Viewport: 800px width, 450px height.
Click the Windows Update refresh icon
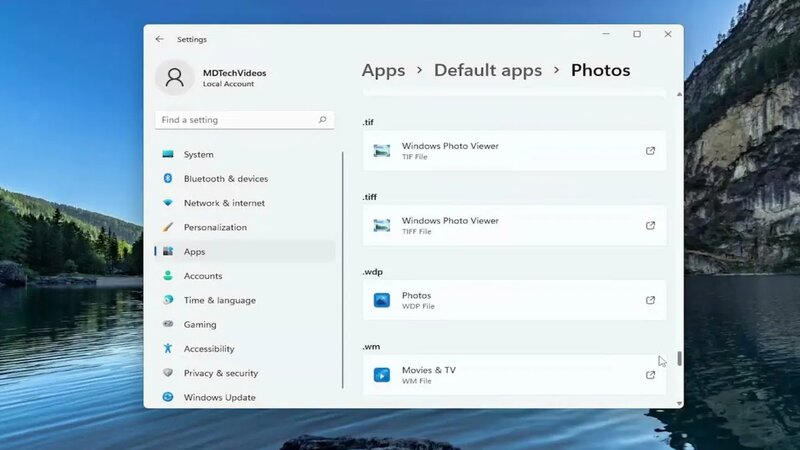(x=168, y=396)
